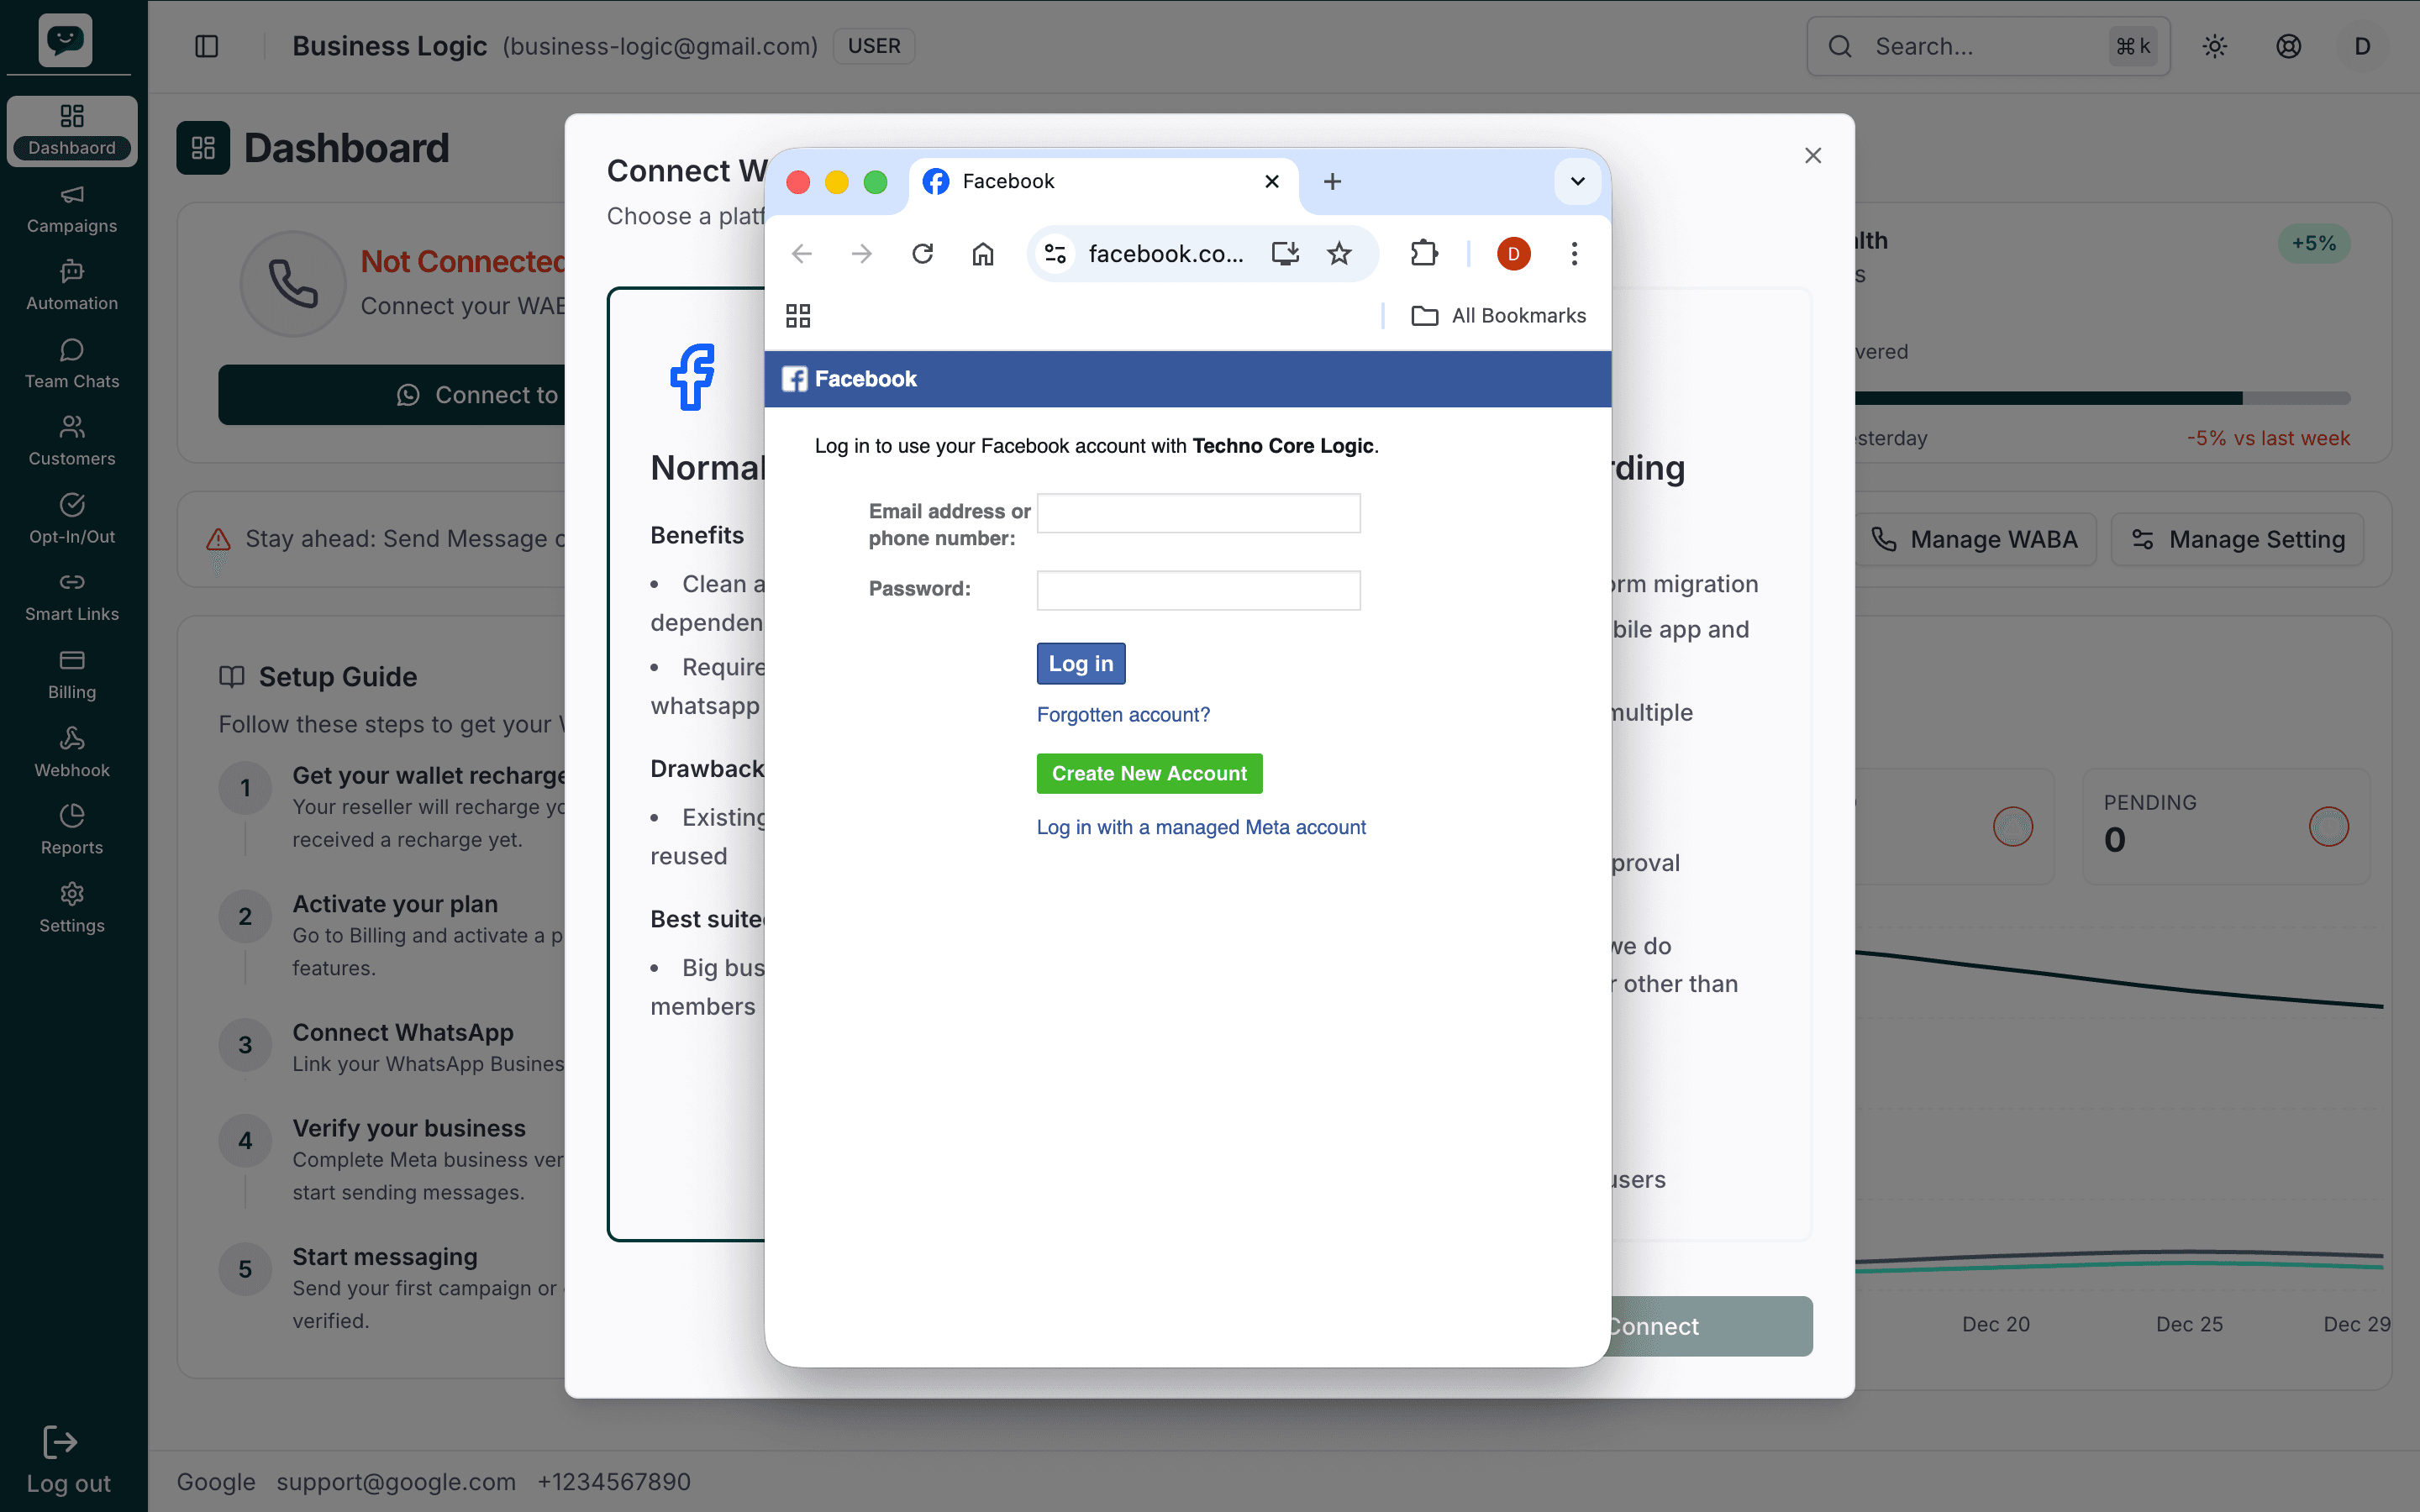The height and width of the screenshot is (1512, 2420).
Task: Click the browser home icon
Action: [x=983, y=254]
